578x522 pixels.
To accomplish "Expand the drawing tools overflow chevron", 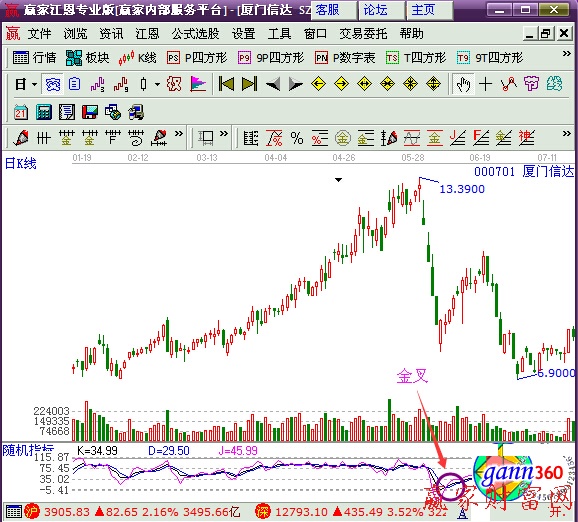I will click(x=179, y=133).
